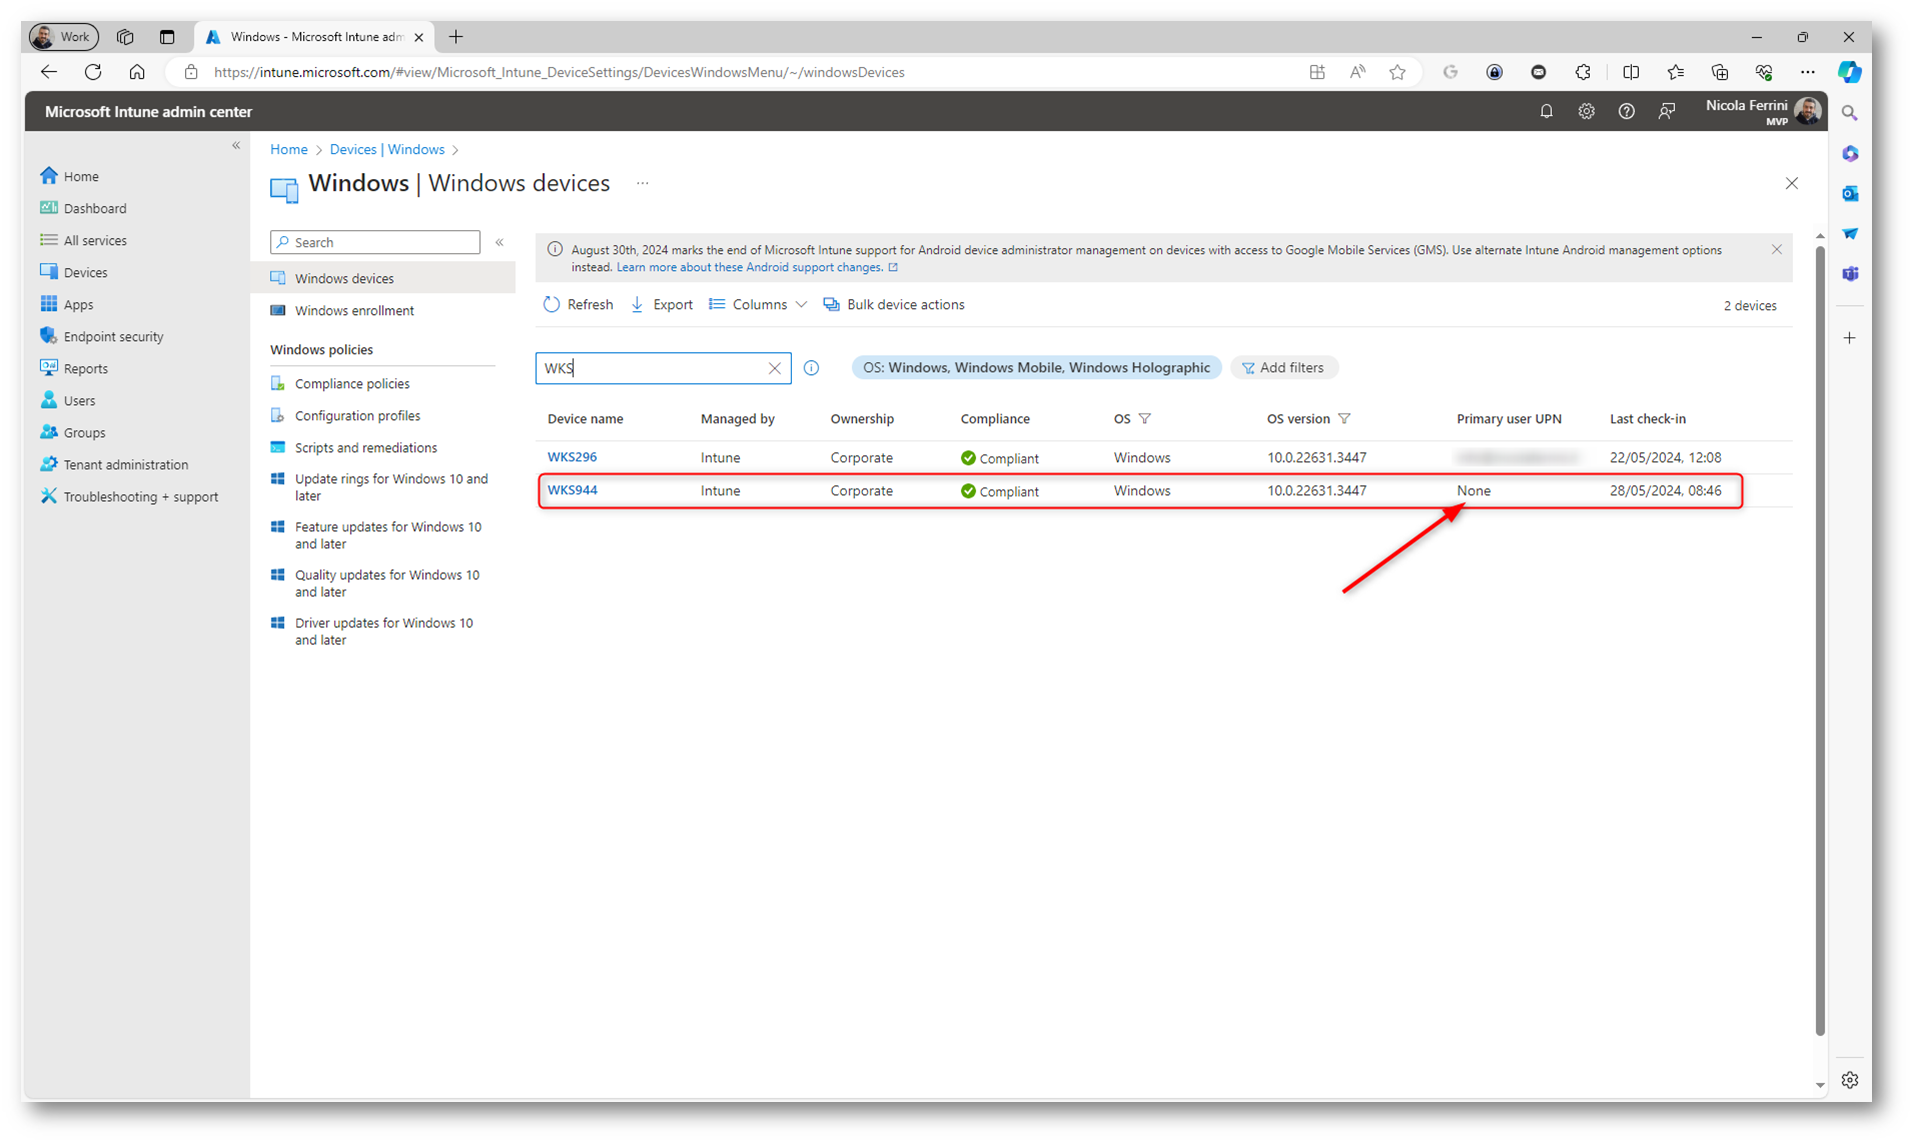Clear the WKS search text
Image resolution: width=1914 pixels, height=1144 pixels.
tap(774, 368)
